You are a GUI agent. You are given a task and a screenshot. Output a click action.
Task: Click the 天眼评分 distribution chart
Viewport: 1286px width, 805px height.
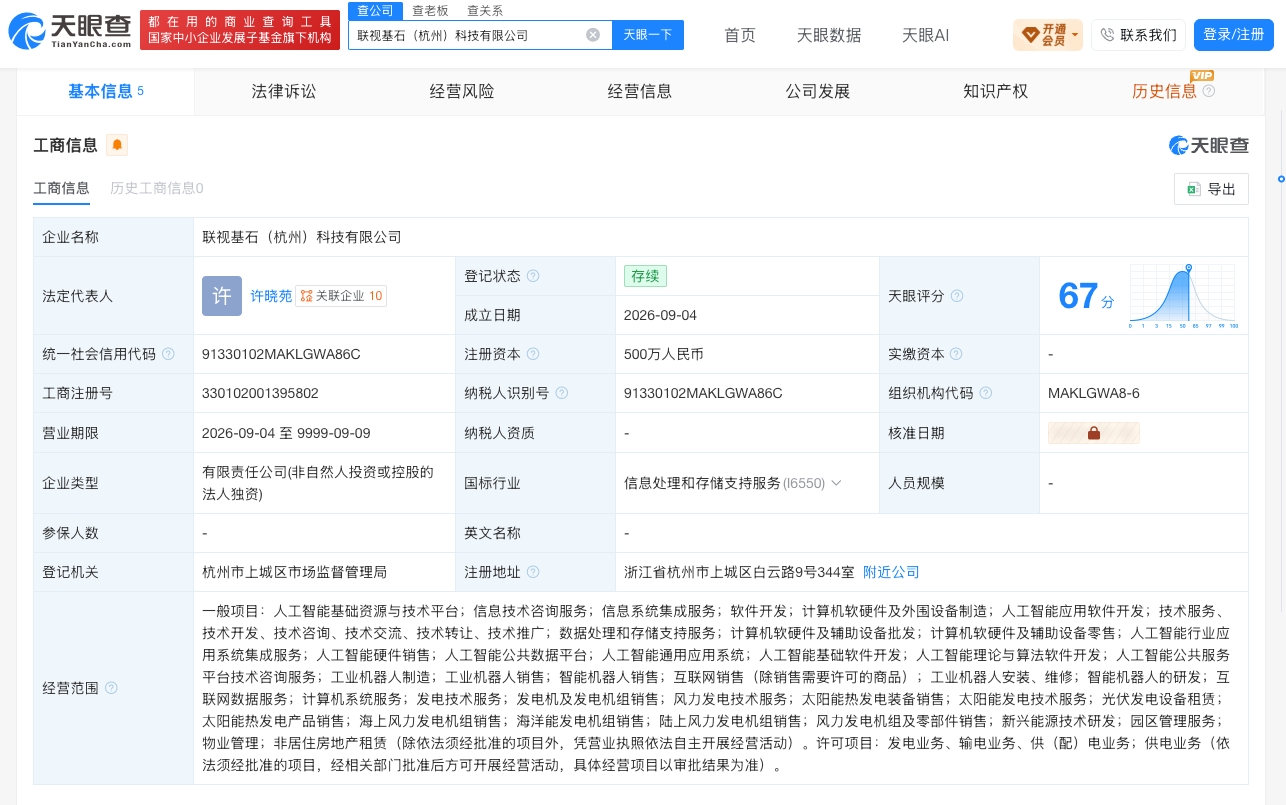pos(1184,296)
